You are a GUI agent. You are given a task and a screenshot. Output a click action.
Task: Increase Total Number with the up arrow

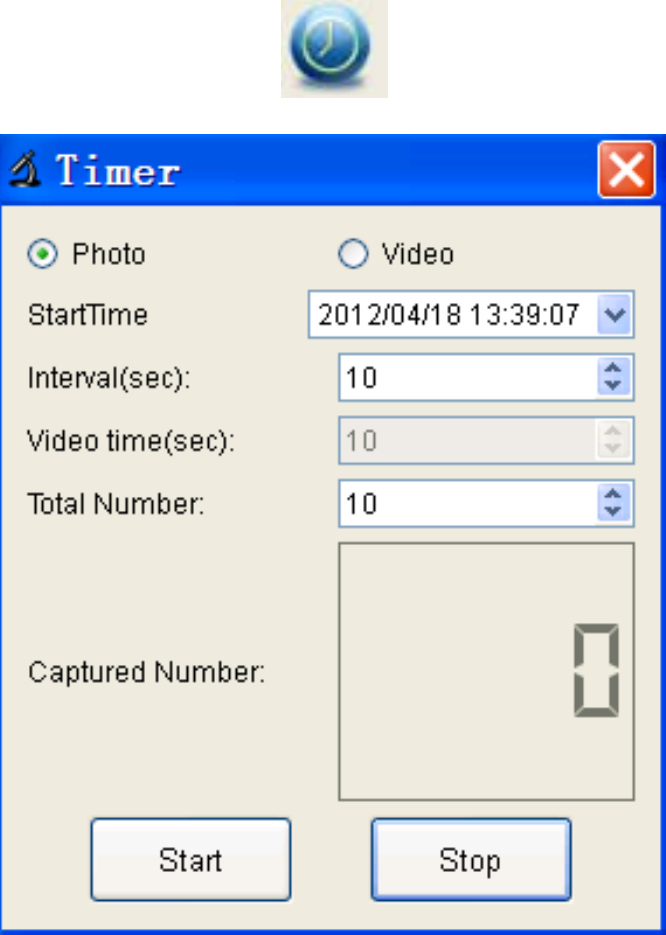614,495
